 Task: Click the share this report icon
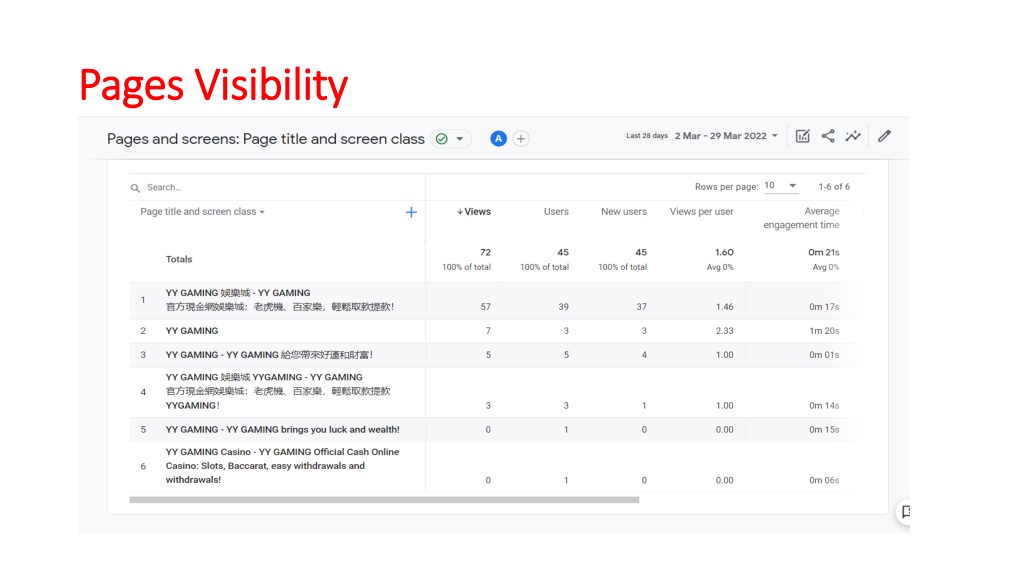[x=828, y=136]
